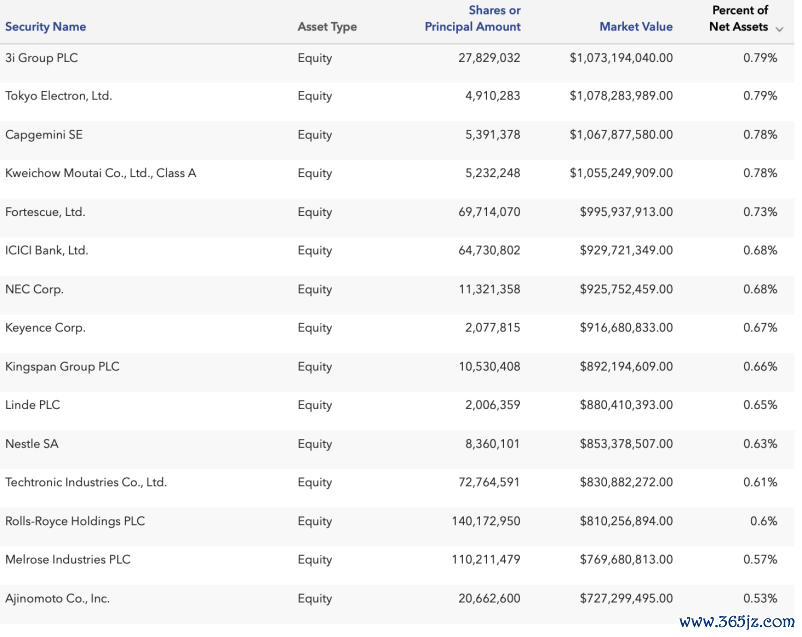Click shares amount 10,530,408
This screenshot has width=802, height=637.
pos(489,367)
